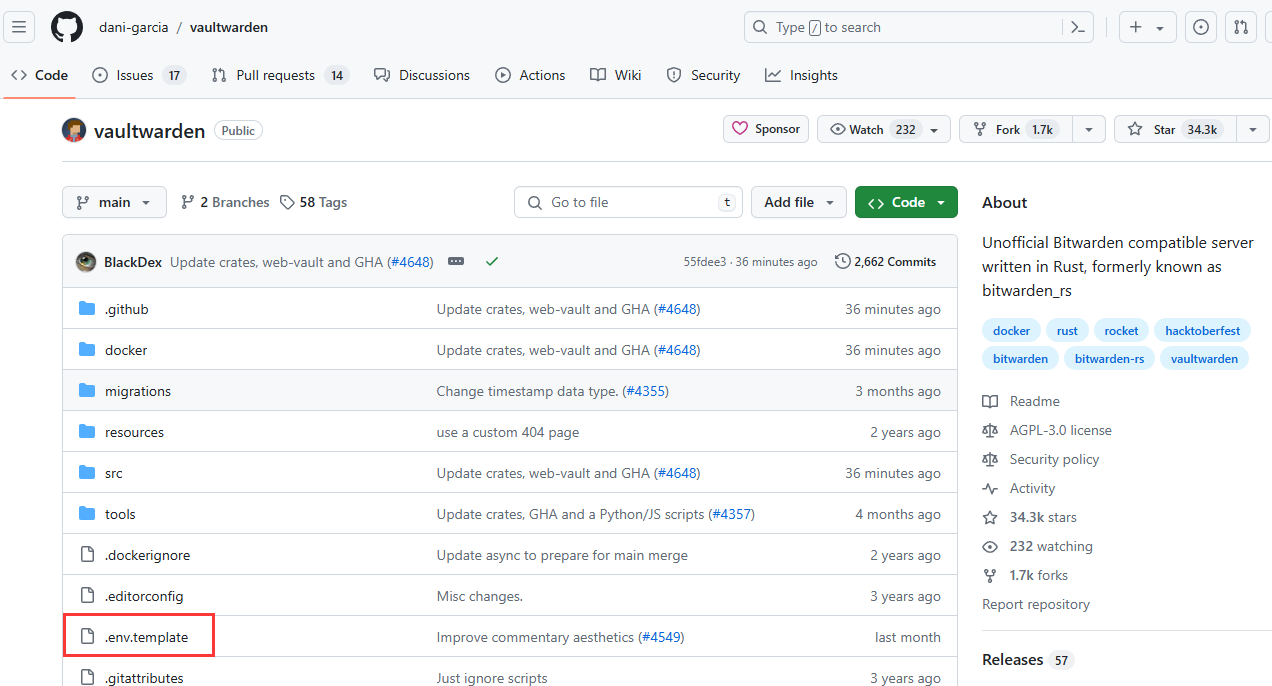
Task: Click the Activity pulse icon
Action: point(990,488)
